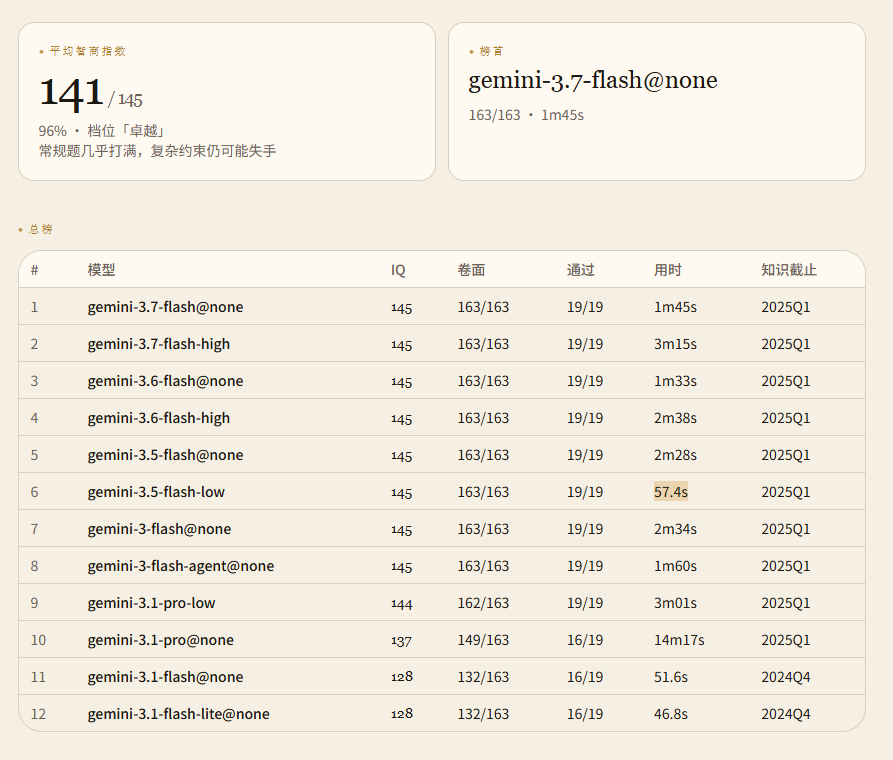This screenshot has height=760, width=893.
Task: Click the 14m17s time value
Action: (x=679, y=640)
